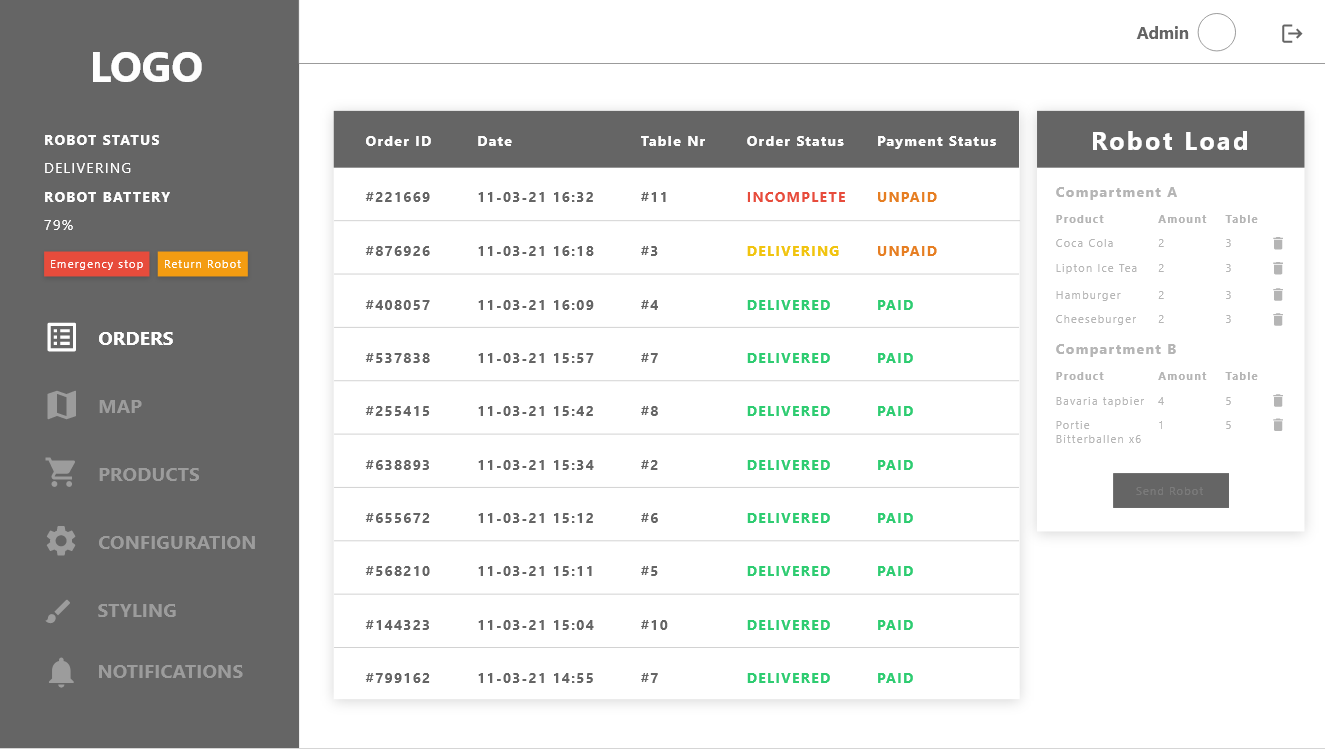Image resolution: width=1325 pixels, height=749 pixels.
Task: Click the Configuration gear icon
Action: click(62, 542)
